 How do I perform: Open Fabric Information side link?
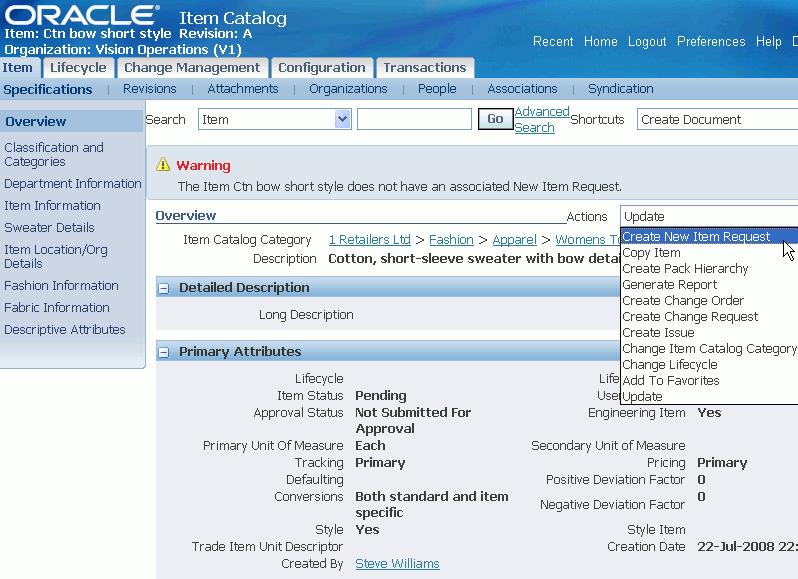[57, 307]
